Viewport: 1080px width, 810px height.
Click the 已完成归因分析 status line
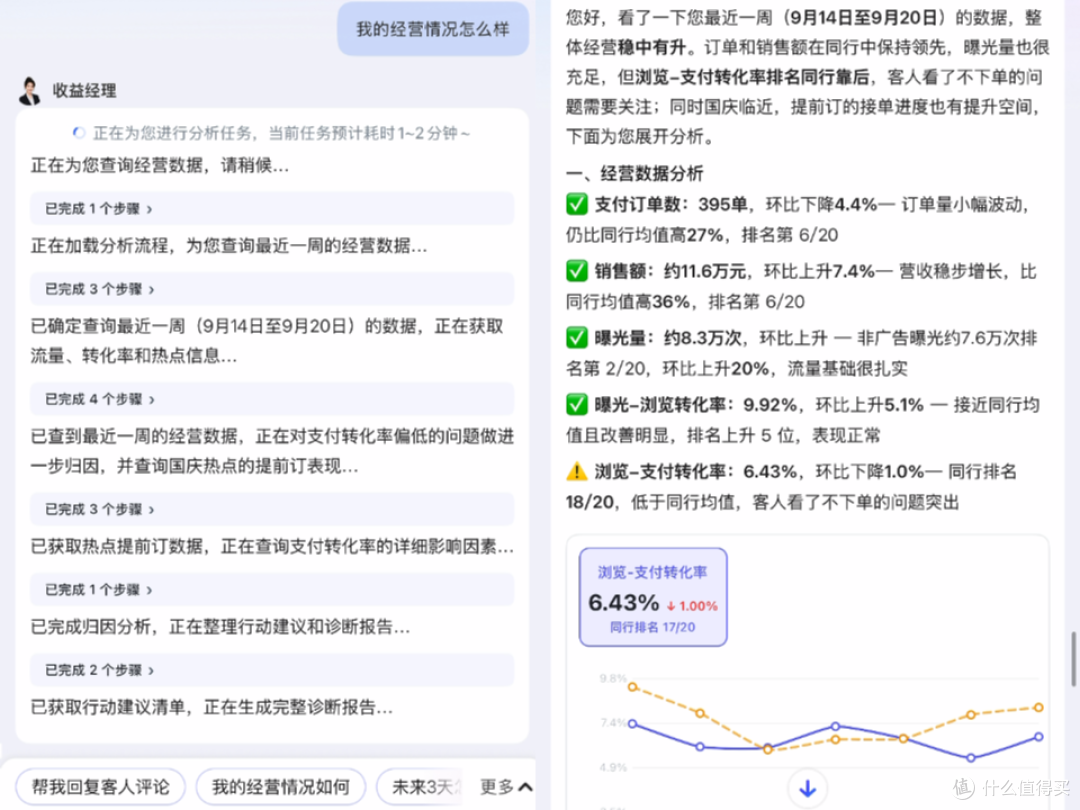220,626
